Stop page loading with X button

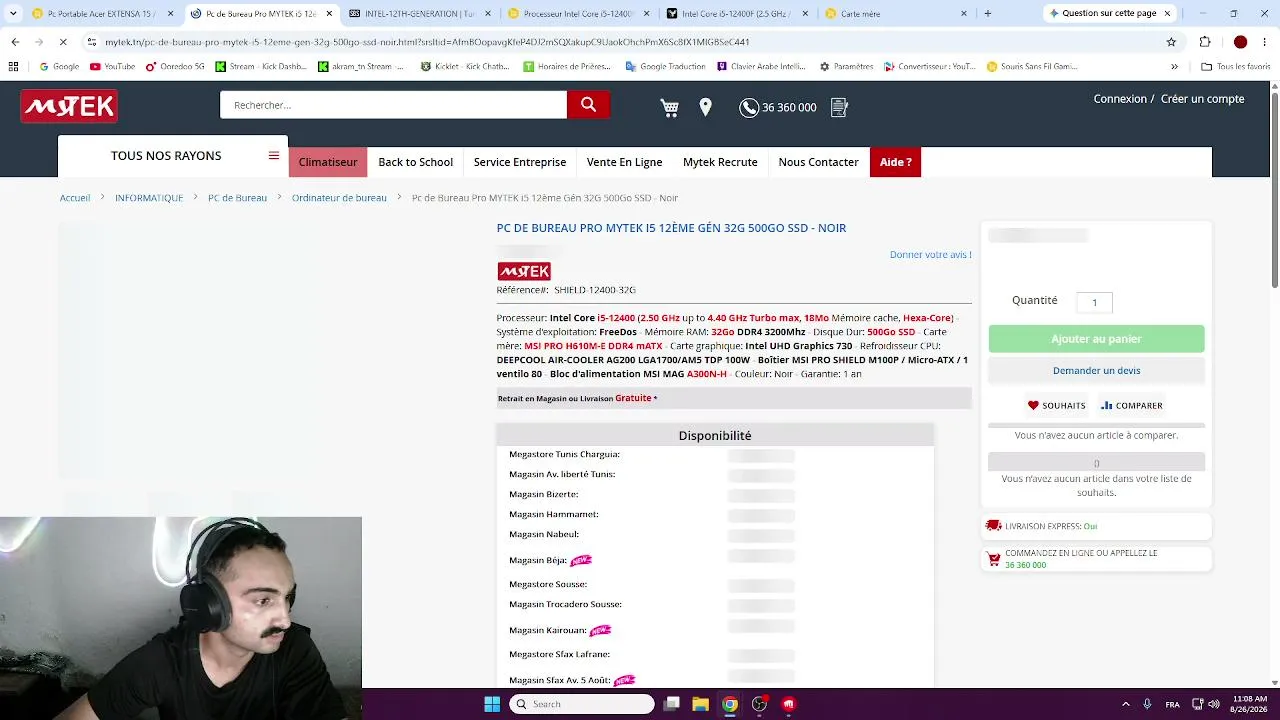click(x=62, y=42)
